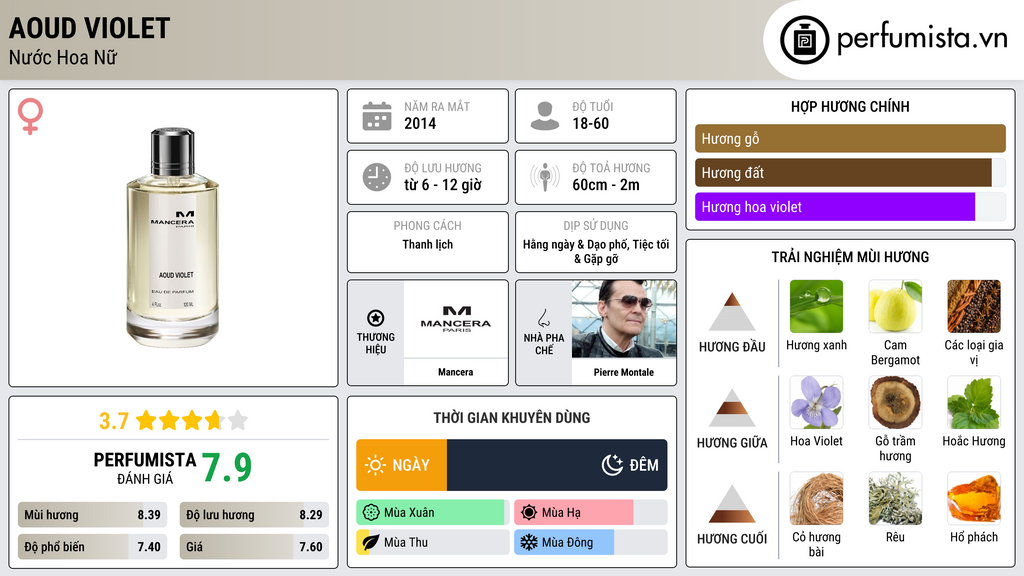
Task: Click the perfumista.vn logo icon
Action: tap(804, 40)
